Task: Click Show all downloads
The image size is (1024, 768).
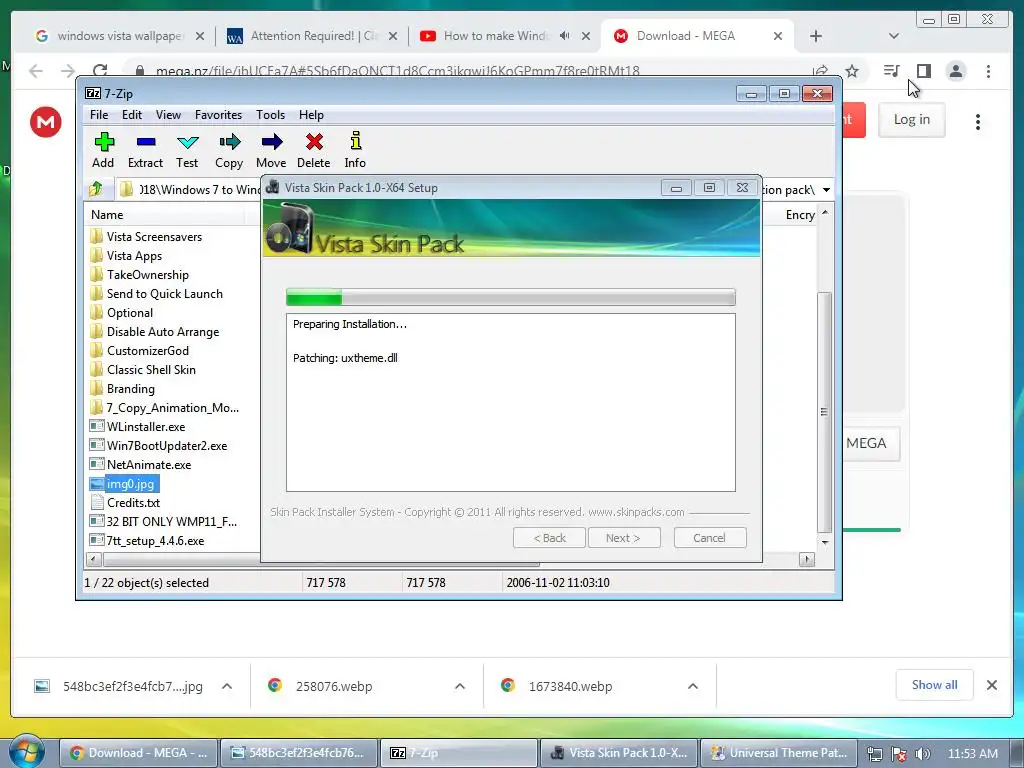Action: coord(935,685)
